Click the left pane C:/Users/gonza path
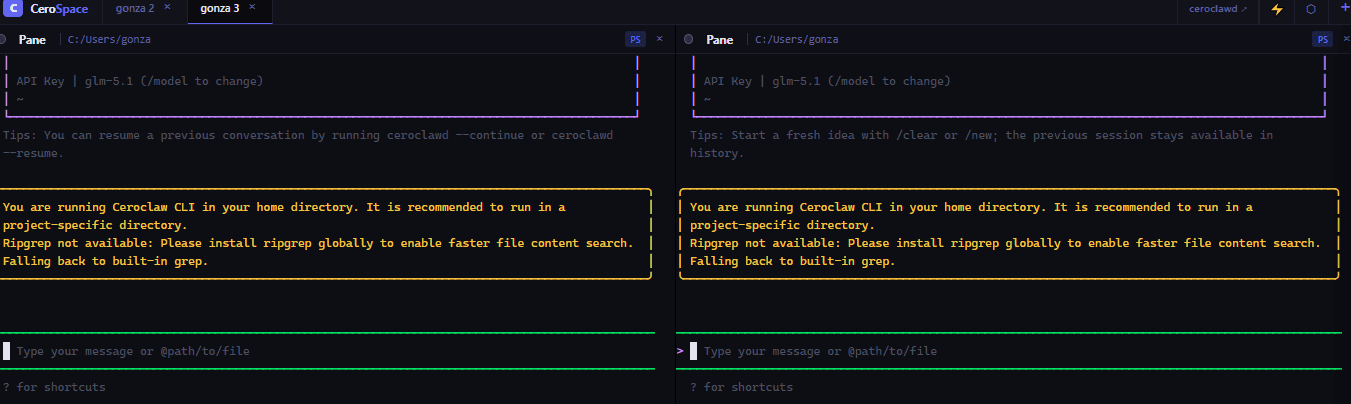 109,39
